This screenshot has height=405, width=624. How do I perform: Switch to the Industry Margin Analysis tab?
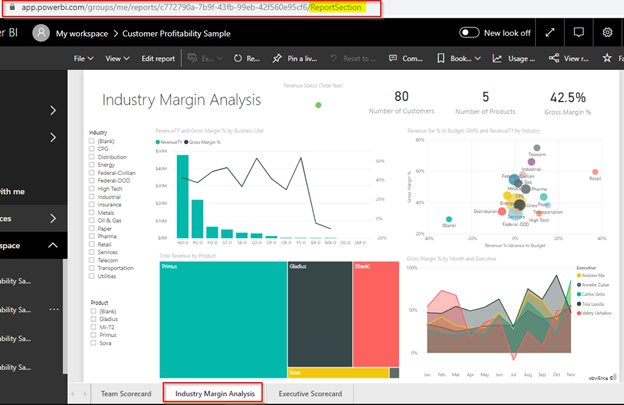(x=213, y=393)
